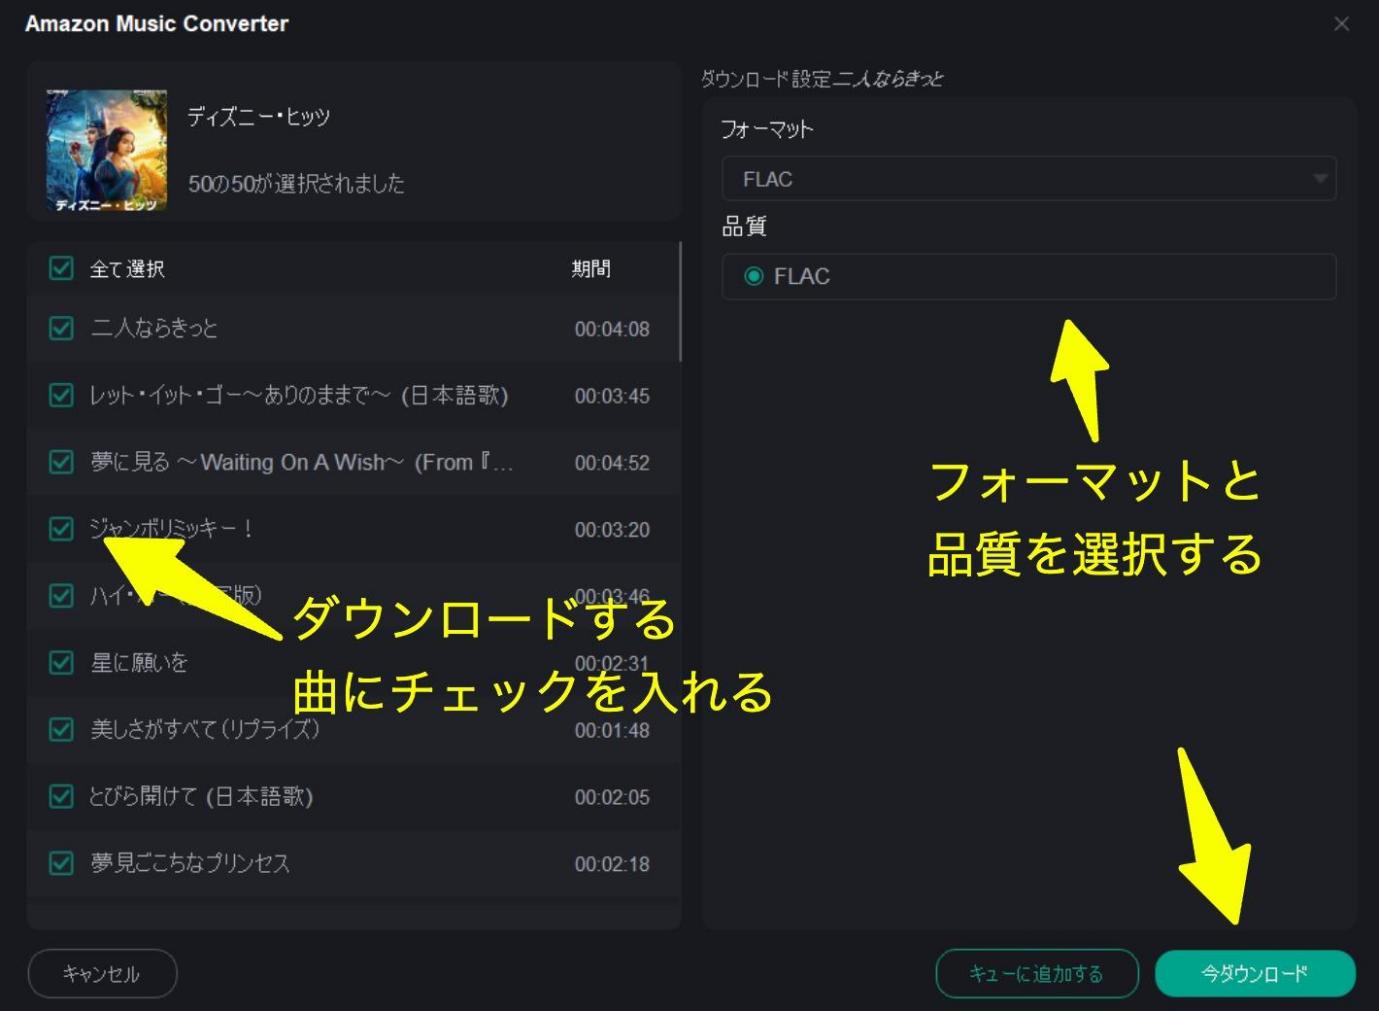Select the とびら開けて (日本語歌) title
Viewport: 1379px width, 1011px height.
pyautogui.click(x=201, y=796)
